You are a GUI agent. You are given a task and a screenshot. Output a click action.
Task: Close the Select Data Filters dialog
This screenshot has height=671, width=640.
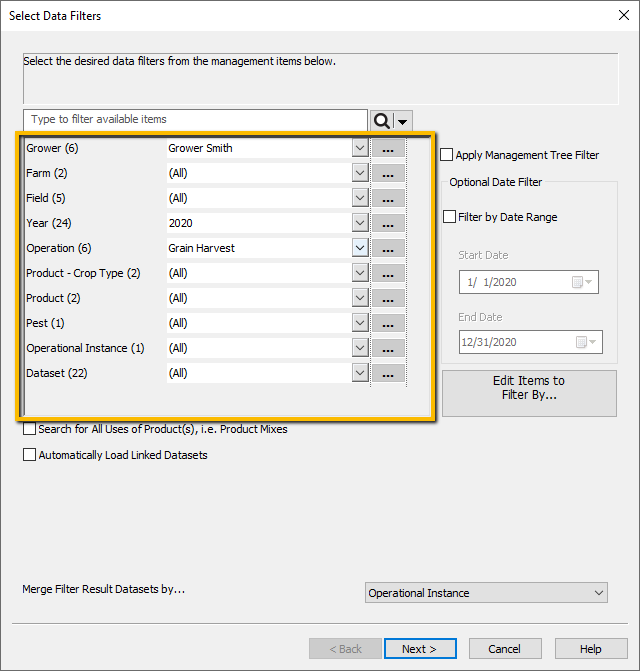(624, 15)
